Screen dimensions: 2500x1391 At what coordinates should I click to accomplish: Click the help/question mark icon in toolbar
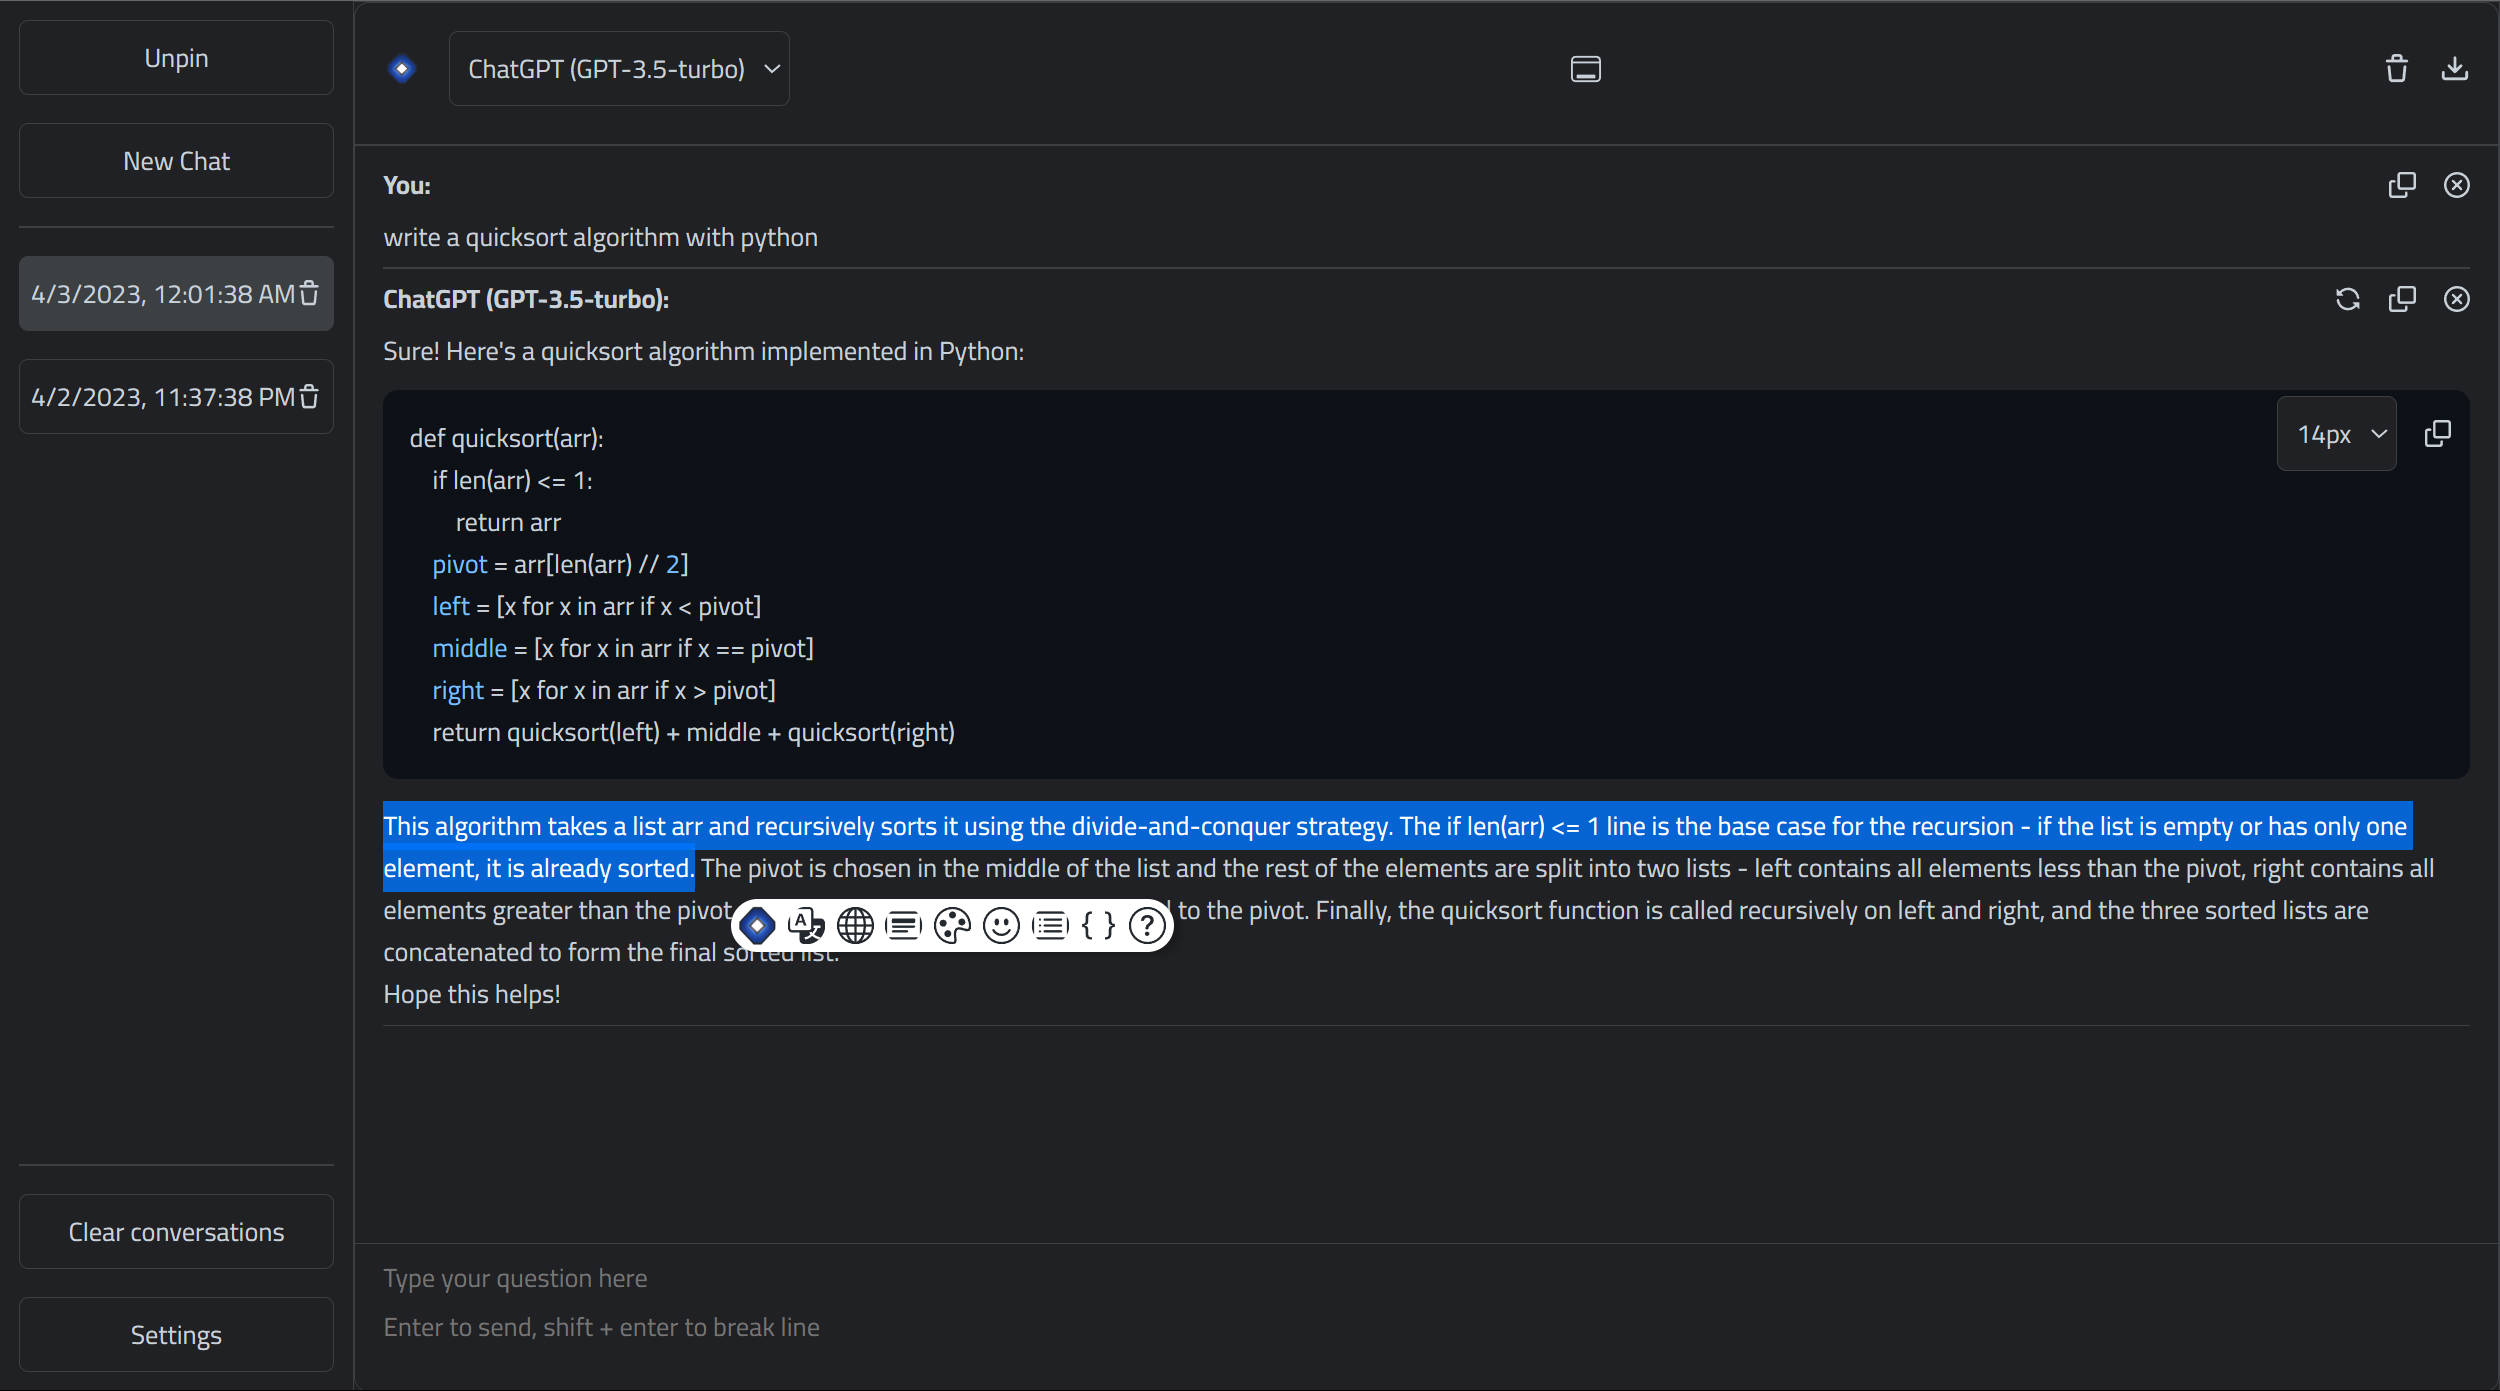[x=1147, y=925]
